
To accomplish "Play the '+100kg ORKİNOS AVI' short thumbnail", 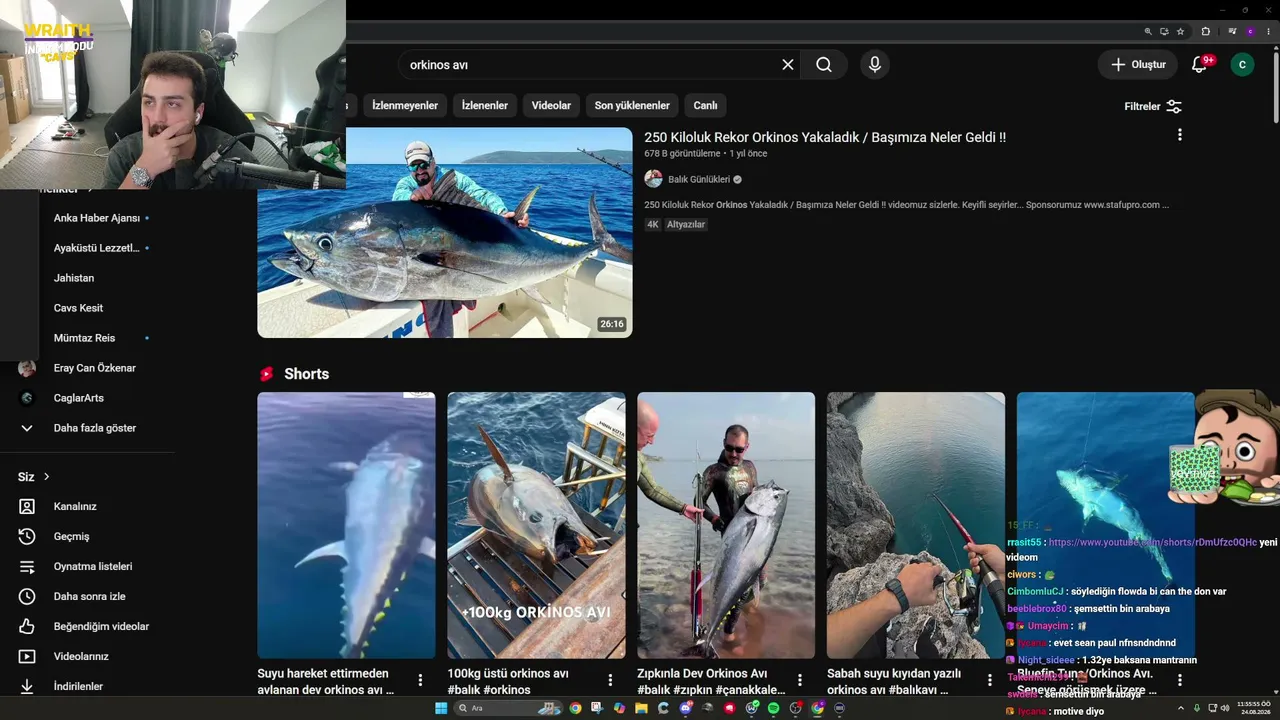I will click(x=536, y=525).
